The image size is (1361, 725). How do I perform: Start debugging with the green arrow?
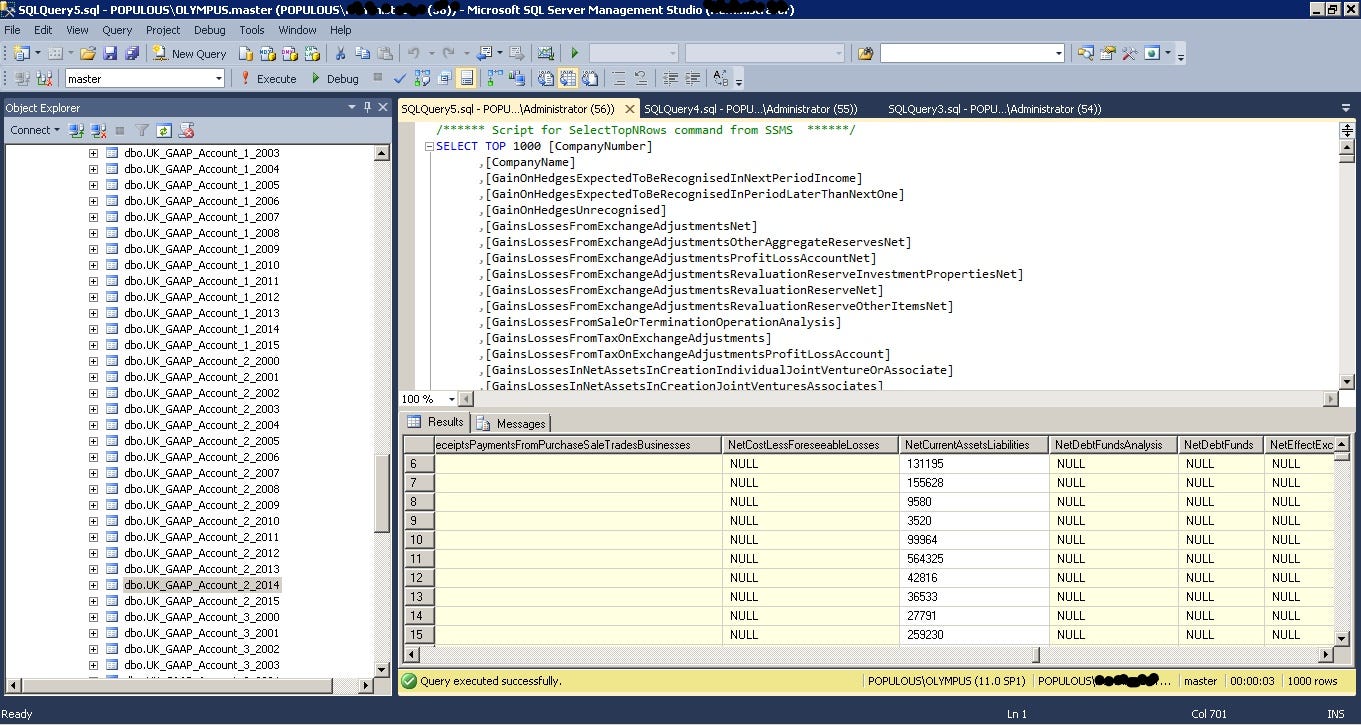pos(574,53)
